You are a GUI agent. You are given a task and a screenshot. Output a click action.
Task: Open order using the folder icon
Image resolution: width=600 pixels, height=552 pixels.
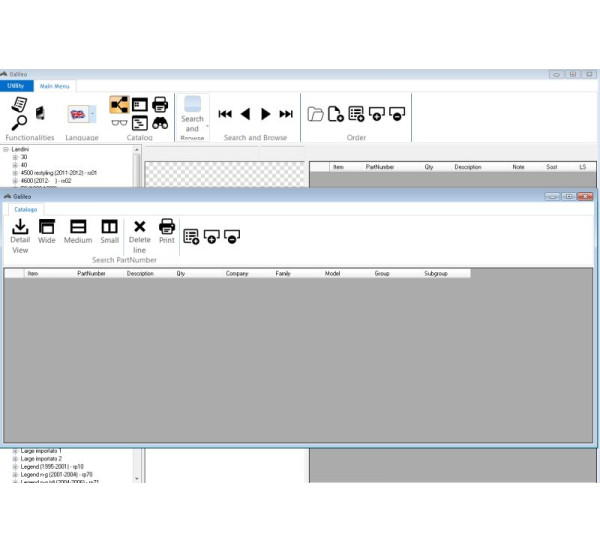point(315,114)
